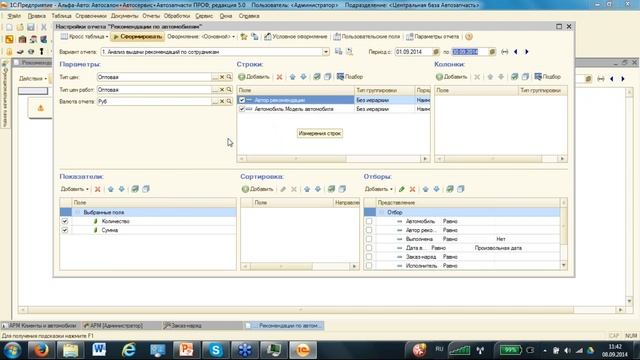The width and height of the screenshot is (640, 360).
Task: Open the Документы menu
Action: [124, 16]
